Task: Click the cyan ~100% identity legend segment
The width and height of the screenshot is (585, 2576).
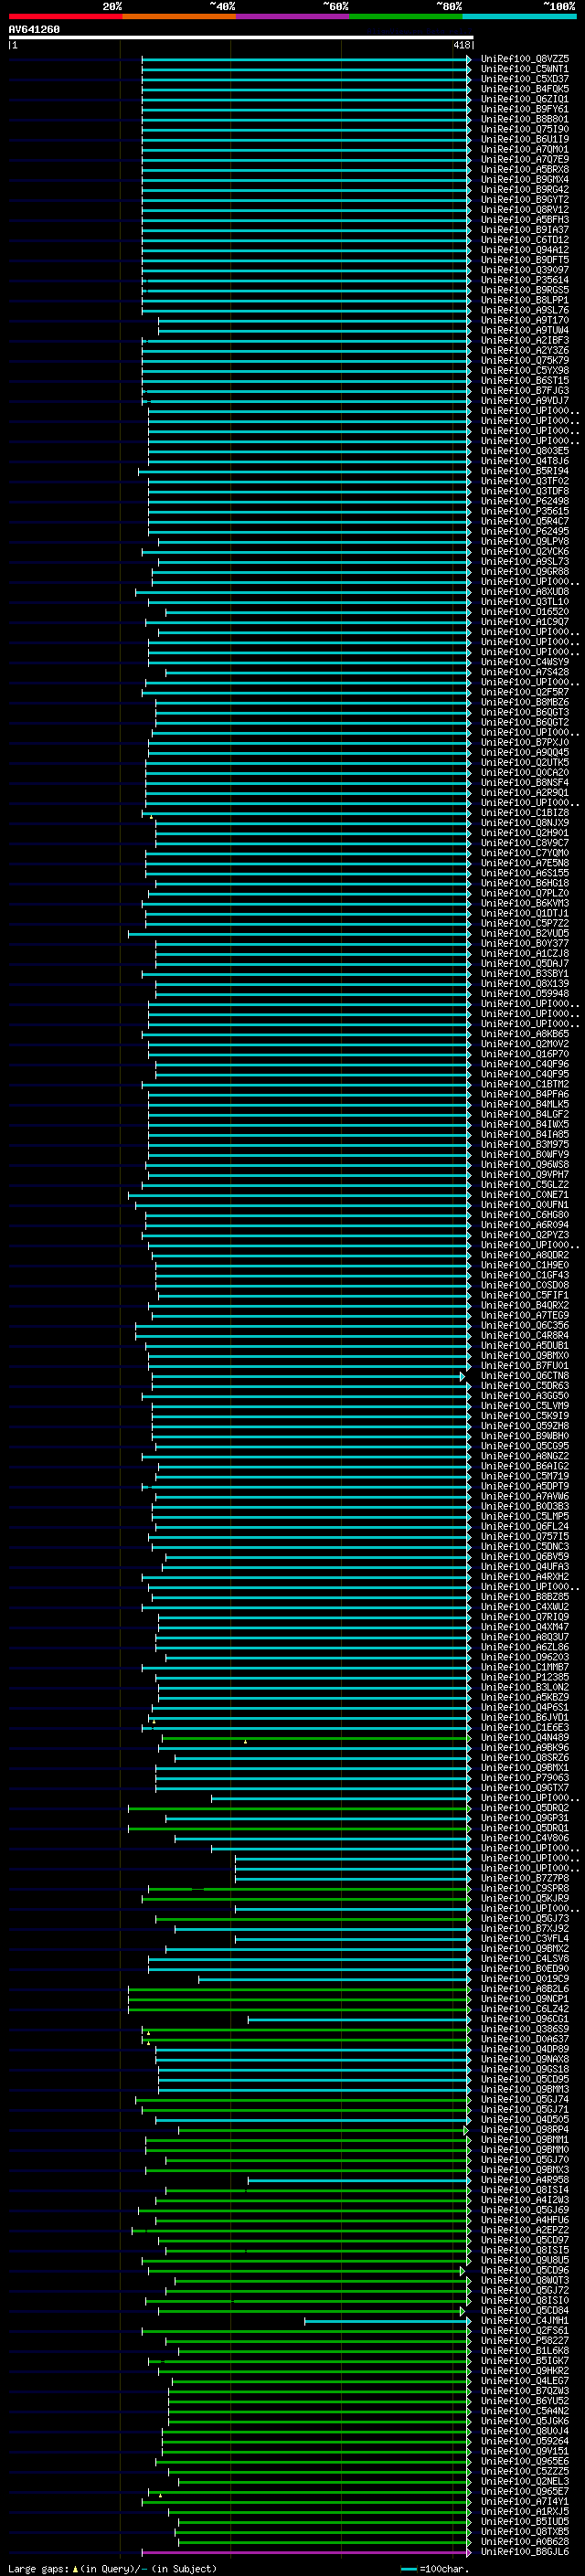Action: coord(519,16)
